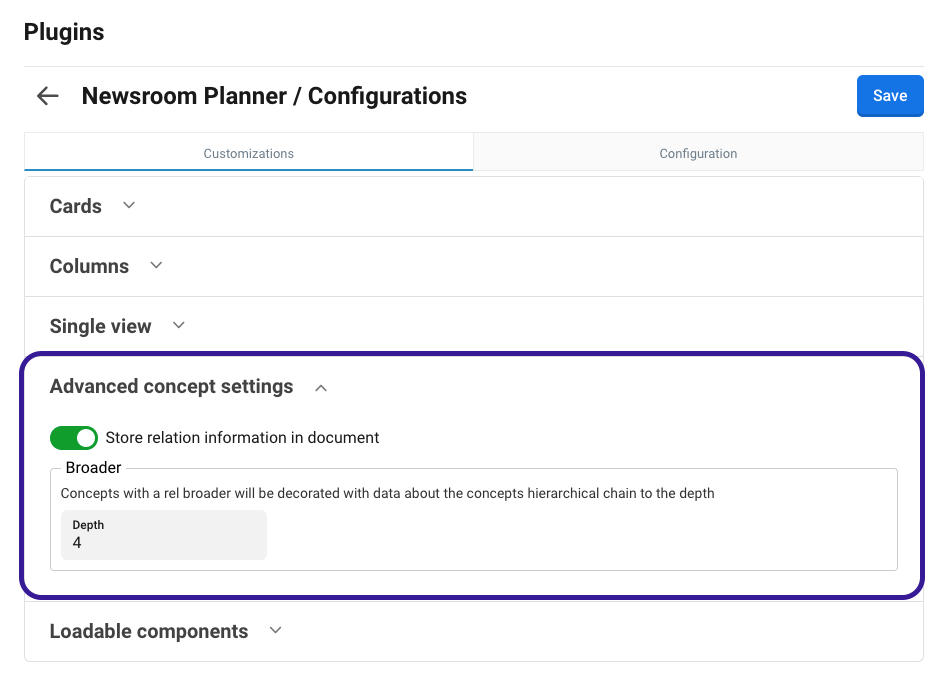Open the Configuration tab
Viewport: 952px width, 685px height.
click(698, 153)
